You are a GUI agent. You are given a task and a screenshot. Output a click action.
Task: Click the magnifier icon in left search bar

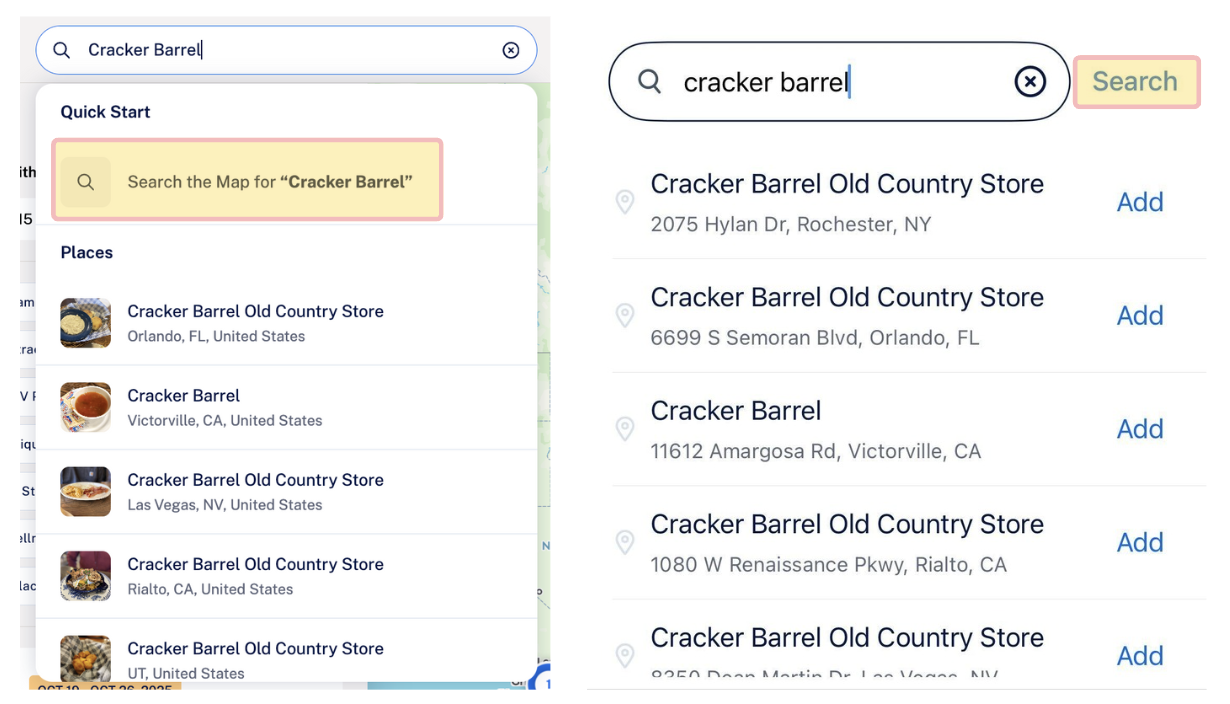pyautogui.click(x=62, y=50)
